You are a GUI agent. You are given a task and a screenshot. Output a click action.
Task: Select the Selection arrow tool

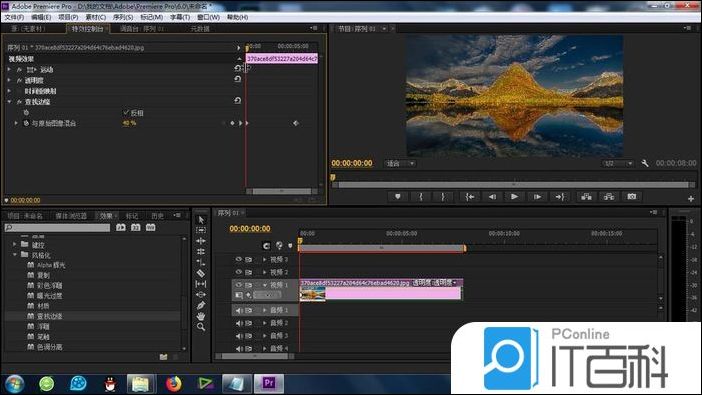(201, 219)
